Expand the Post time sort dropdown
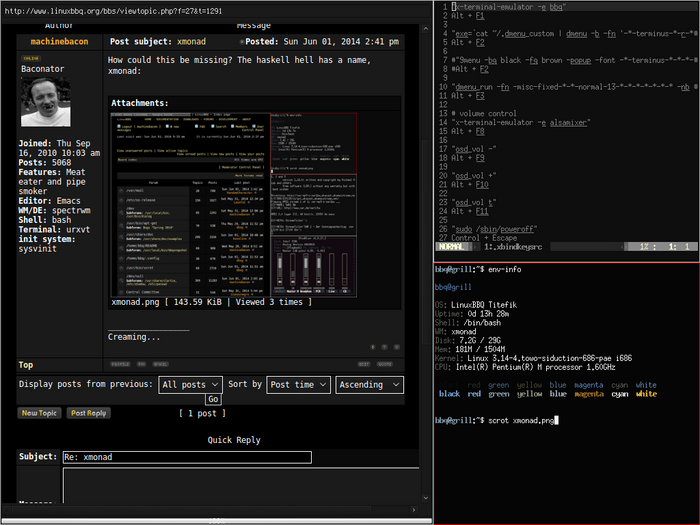Screen dimensions: 700x525 coord(297,384)
